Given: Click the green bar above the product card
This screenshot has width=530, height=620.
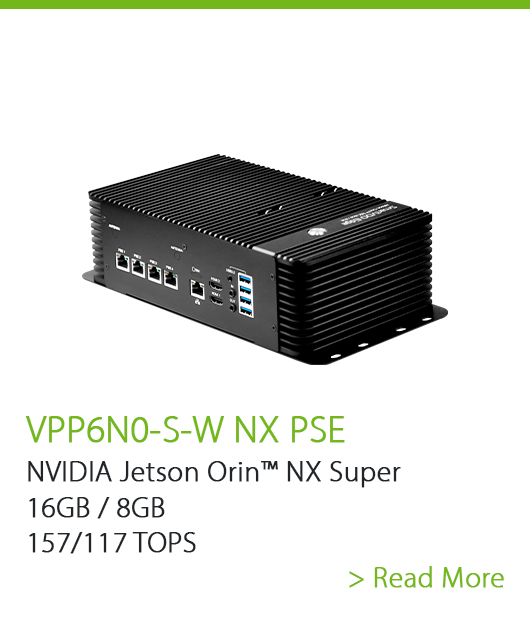Looking at the screenshot, I should pyautogui.click(x=265, y=4).
